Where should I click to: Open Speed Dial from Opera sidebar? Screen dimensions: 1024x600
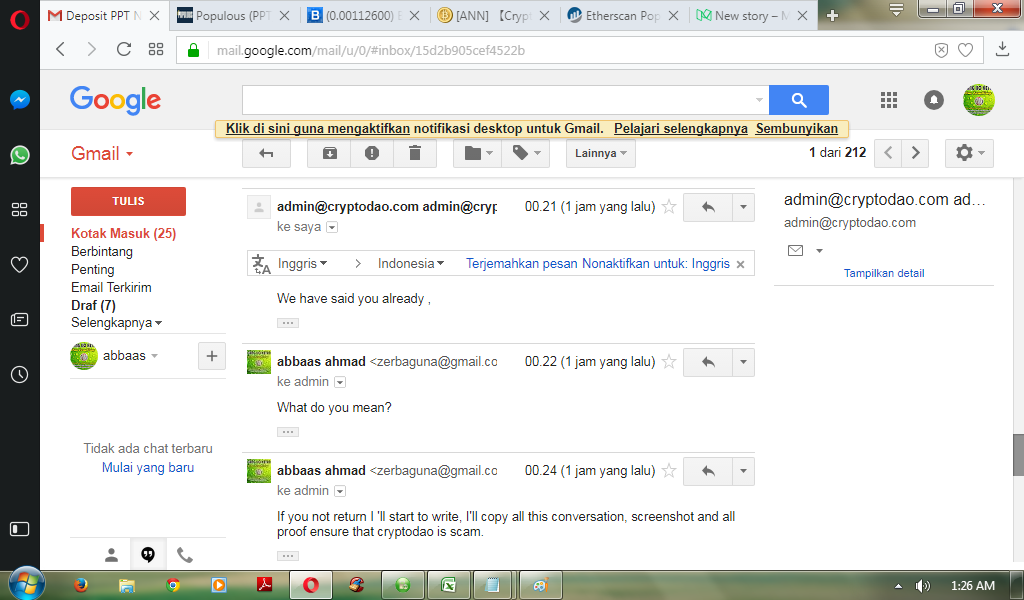coord(20,210)
